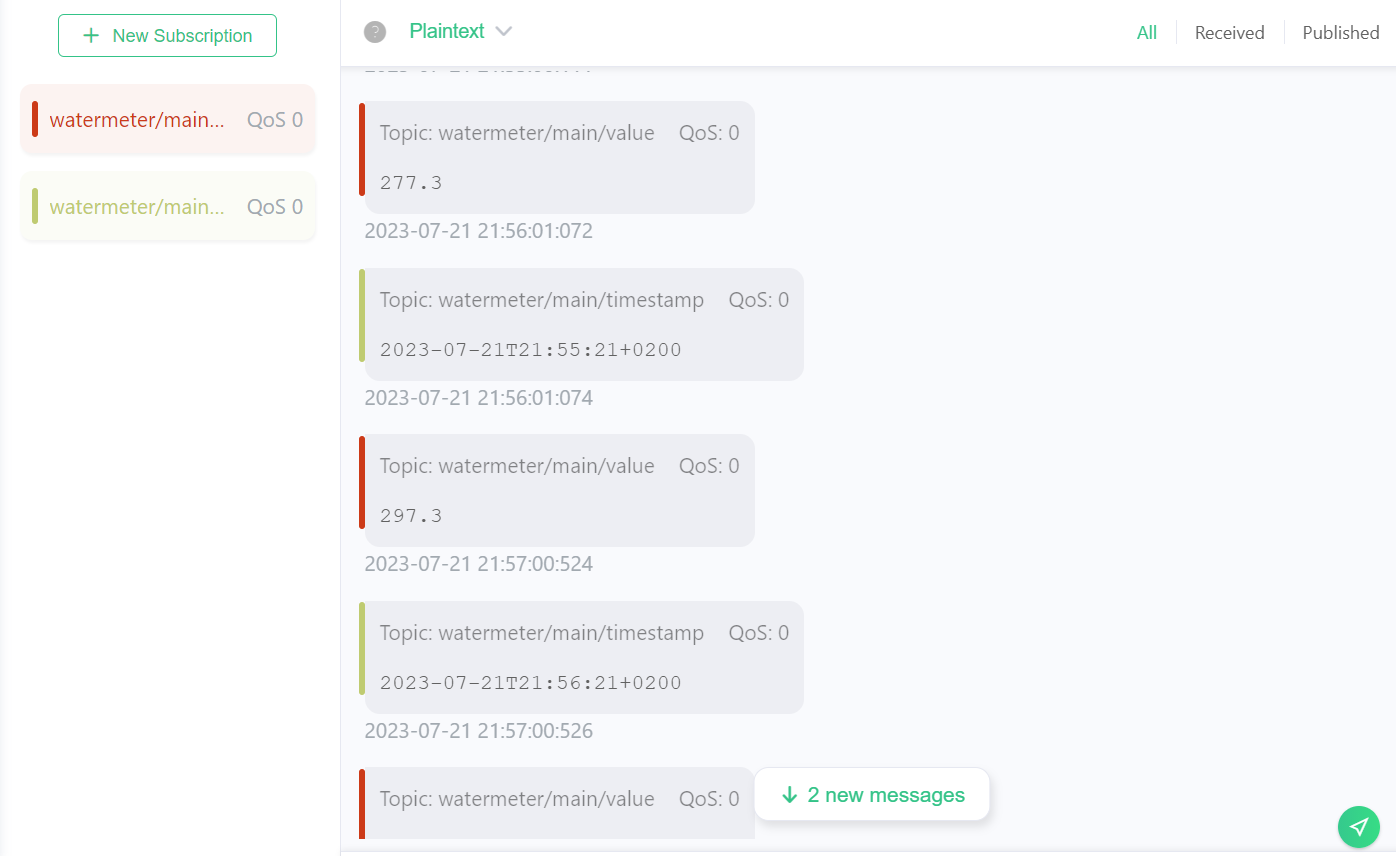Expand the chevron next to Plaintext
Screen dimensions: 1396x856
pos(504,32)
